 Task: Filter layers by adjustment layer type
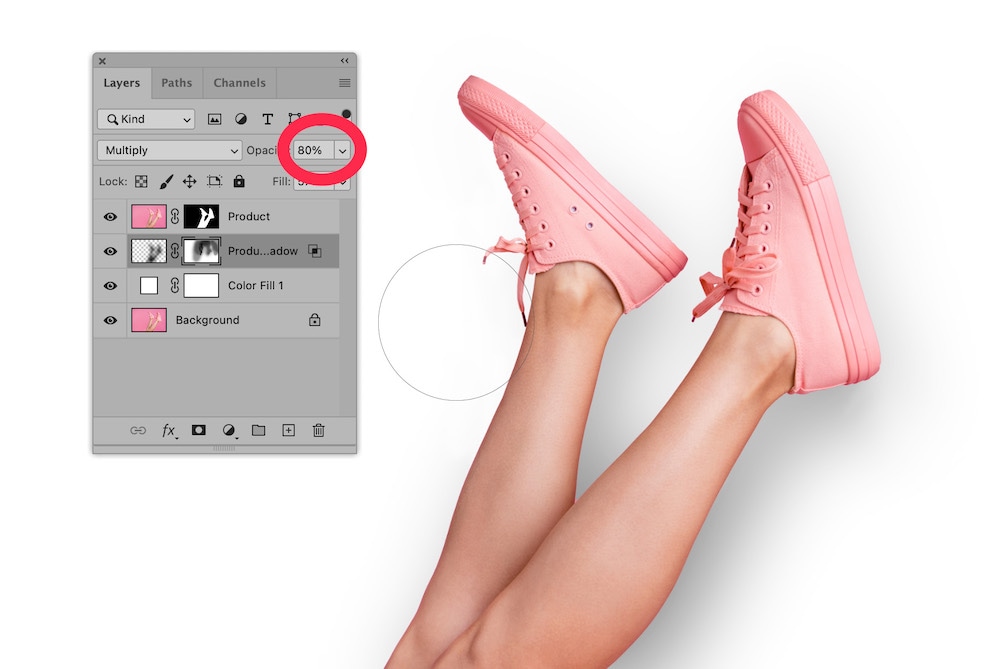click(241, 119)
